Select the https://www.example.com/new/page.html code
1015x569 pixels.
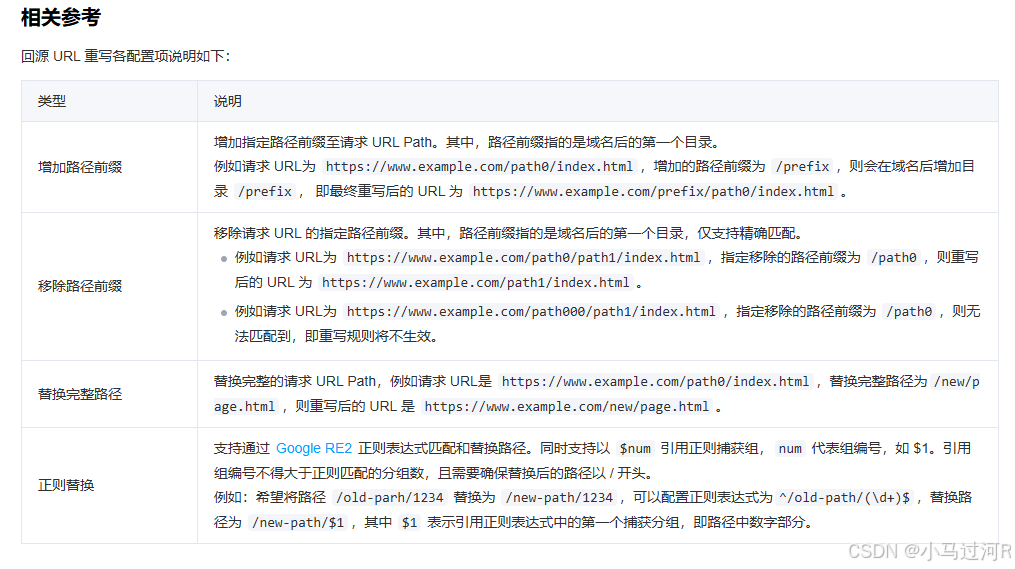[x=566, y=407]
